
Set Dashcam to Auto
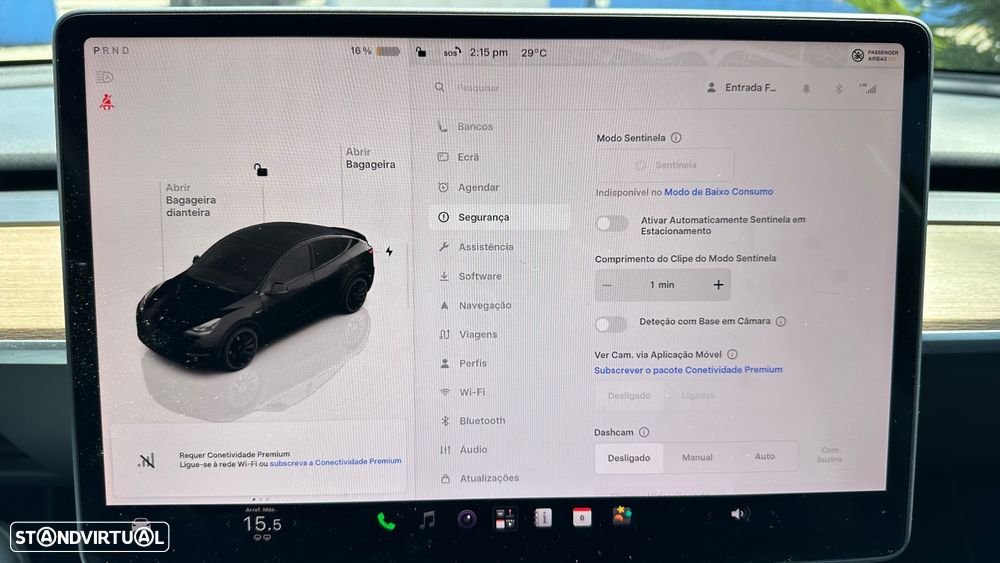(765, 457)
